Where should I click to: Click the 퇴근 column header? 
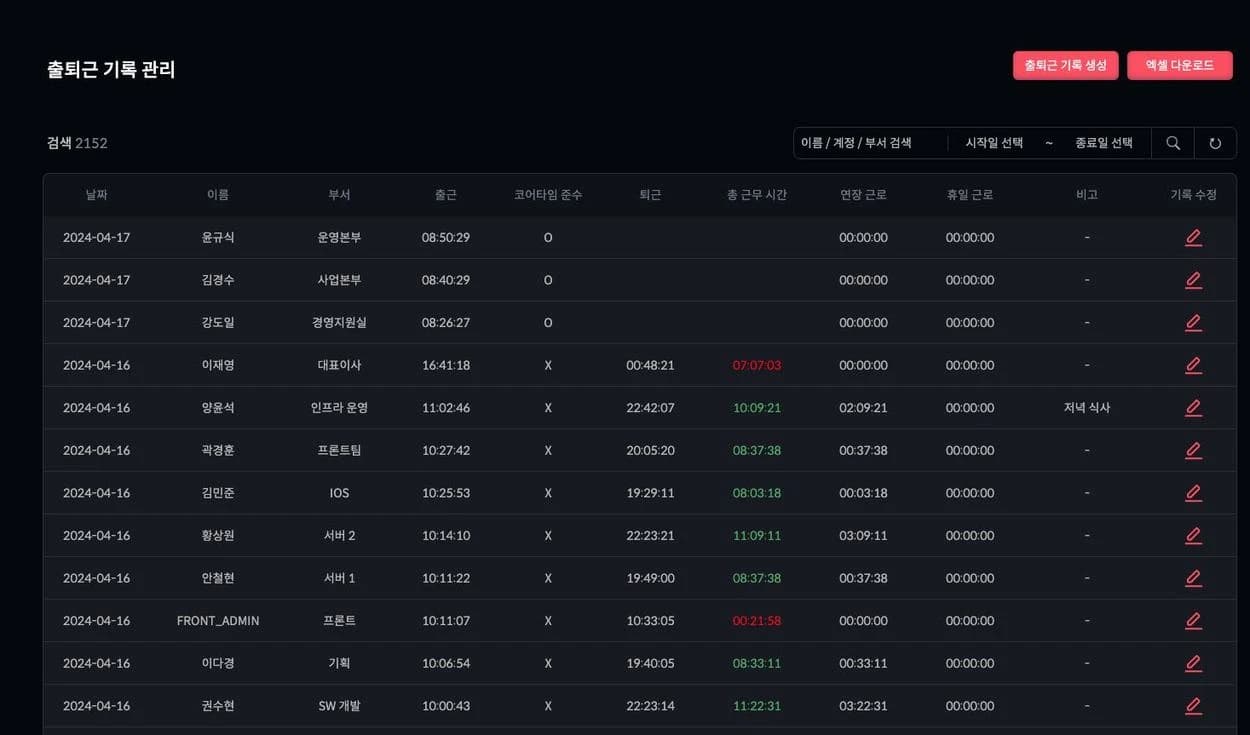(650, 195)
